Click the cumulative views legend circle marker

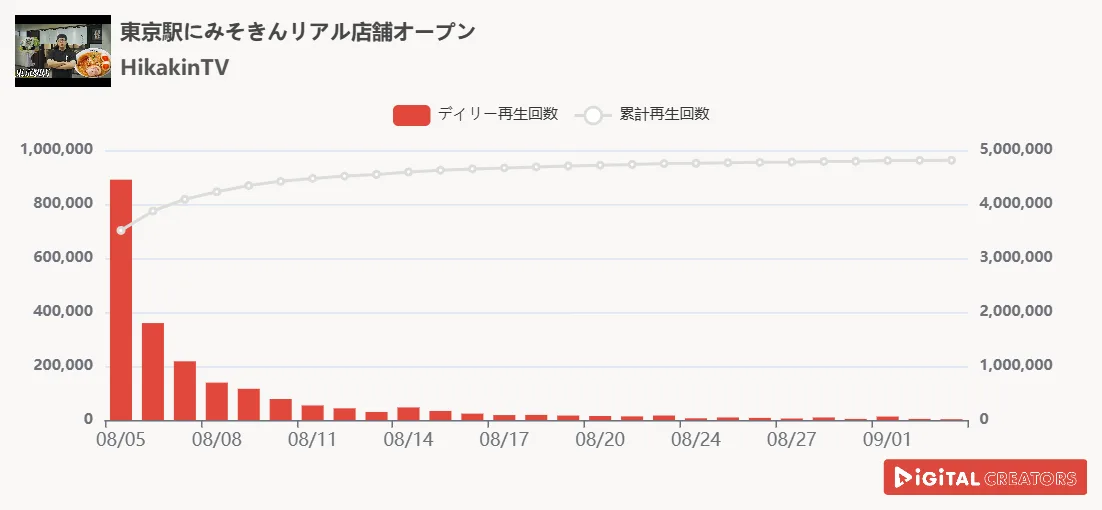[x=593, y=115]
